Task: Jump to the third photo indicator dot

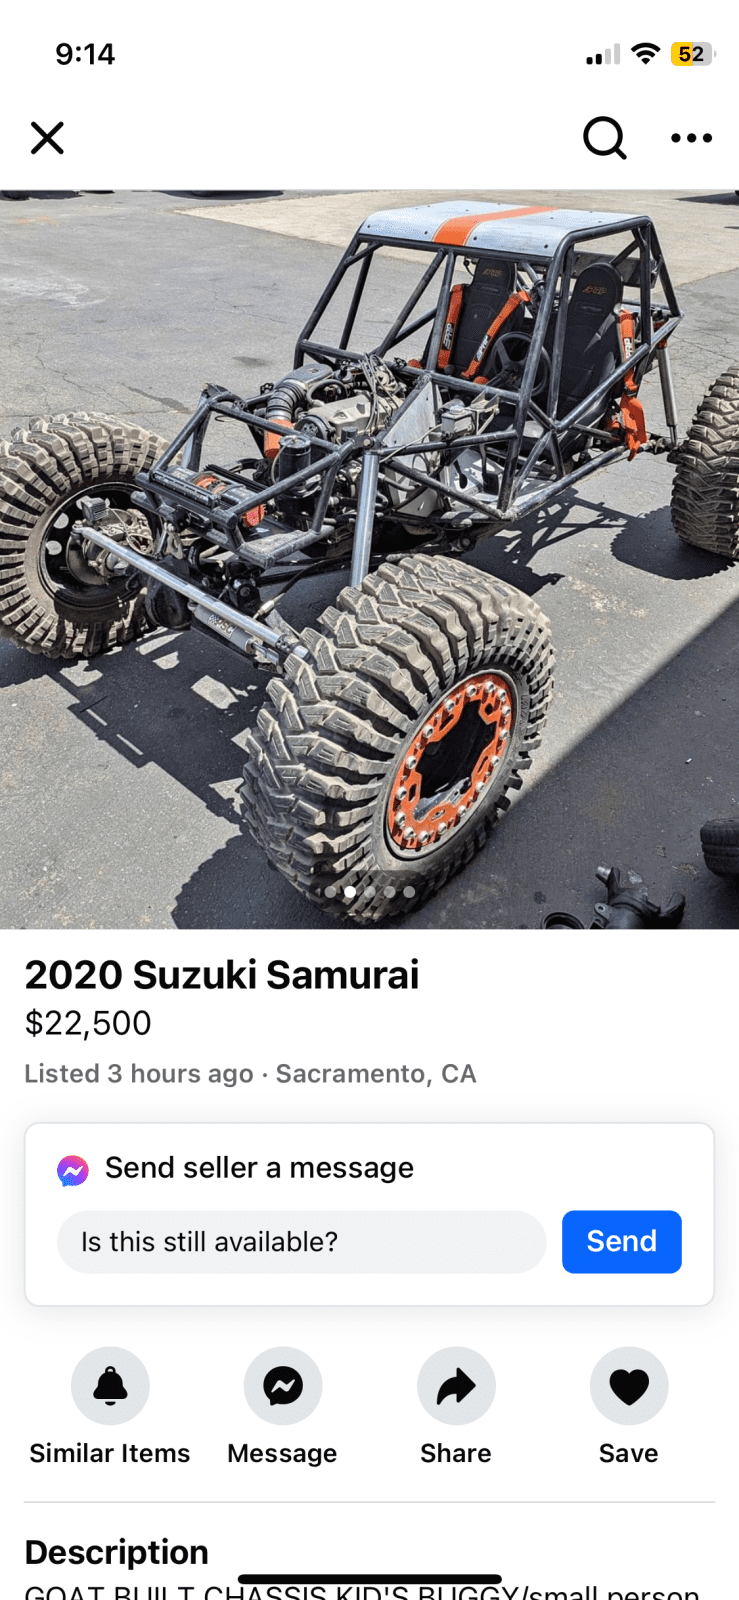Action: pyautogui.click(x=370, y=891)
